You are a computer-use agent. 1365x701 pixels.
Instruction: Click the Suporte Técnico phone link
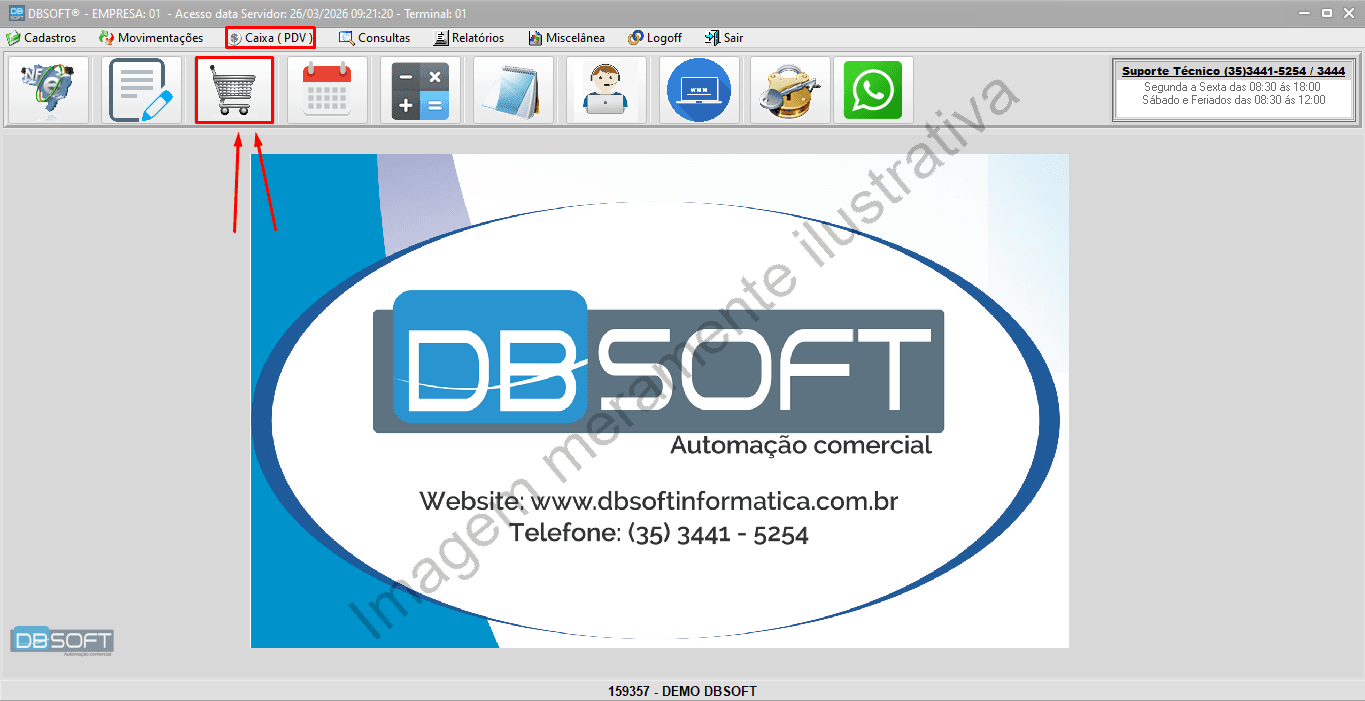point(1233,71)
